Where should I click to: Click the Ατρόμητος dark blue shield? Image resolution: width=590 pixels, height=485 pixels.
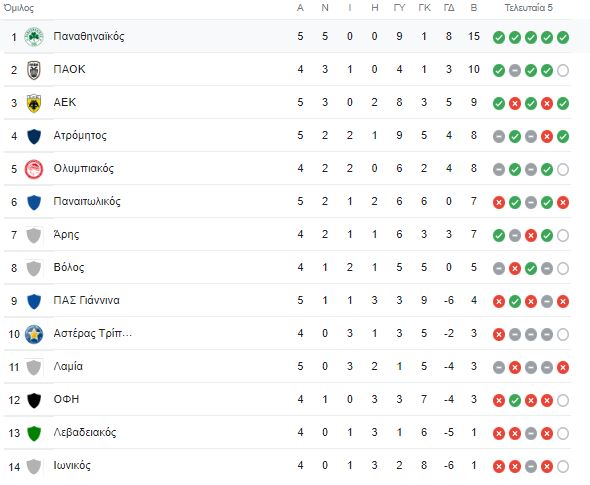click(x=34, y=136)
